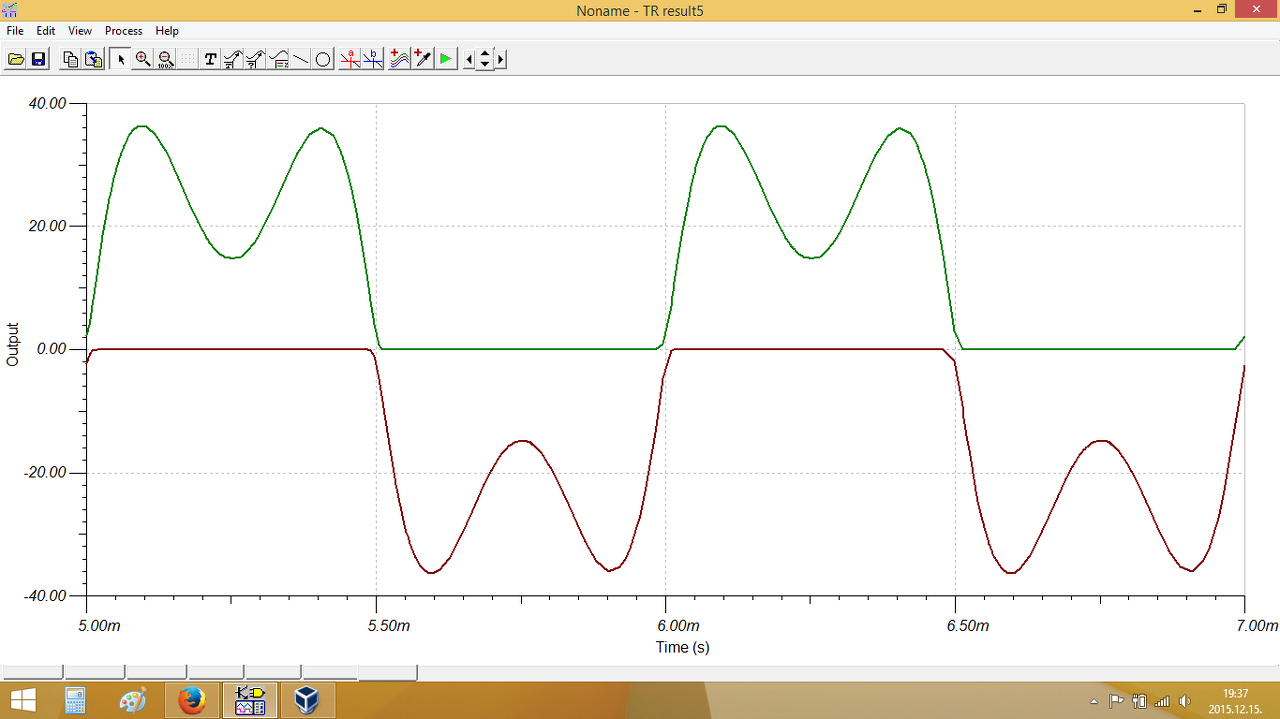
Task: Add auto label to curve tool
Action: tap(232, 59)
